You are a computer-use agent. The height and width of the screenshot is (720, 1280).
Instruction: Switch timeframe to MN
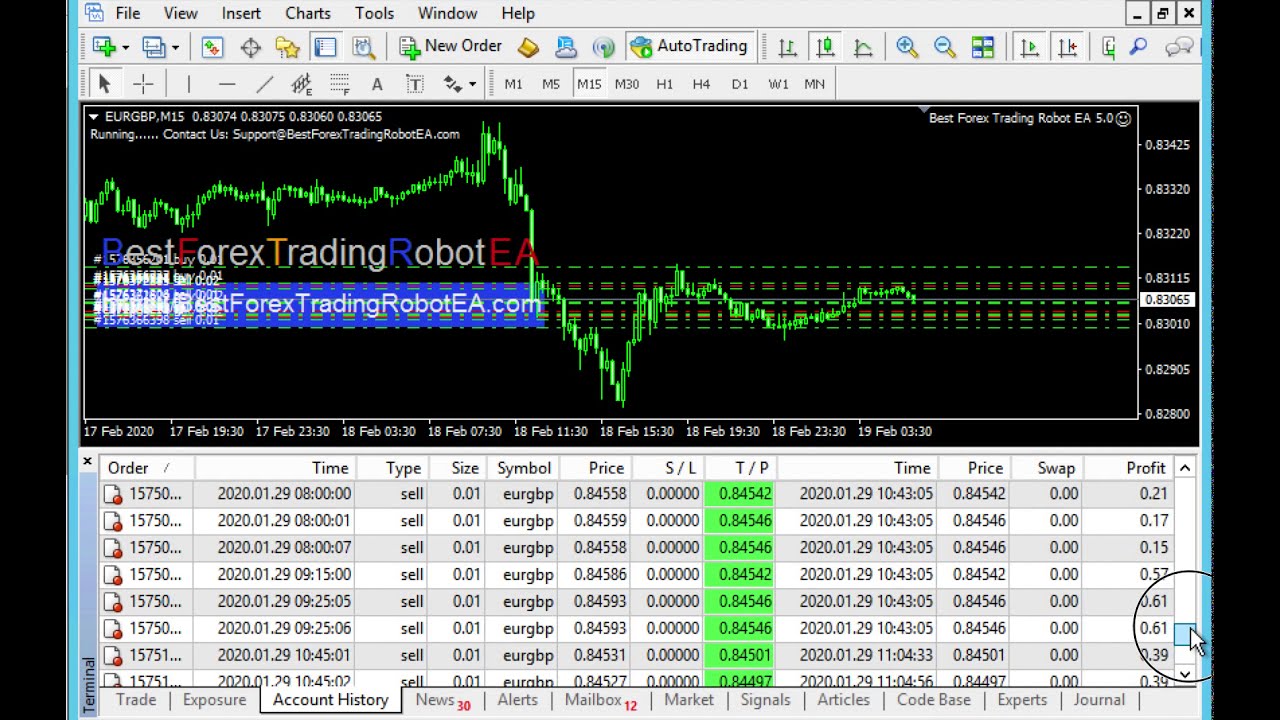tap(815, 84)
